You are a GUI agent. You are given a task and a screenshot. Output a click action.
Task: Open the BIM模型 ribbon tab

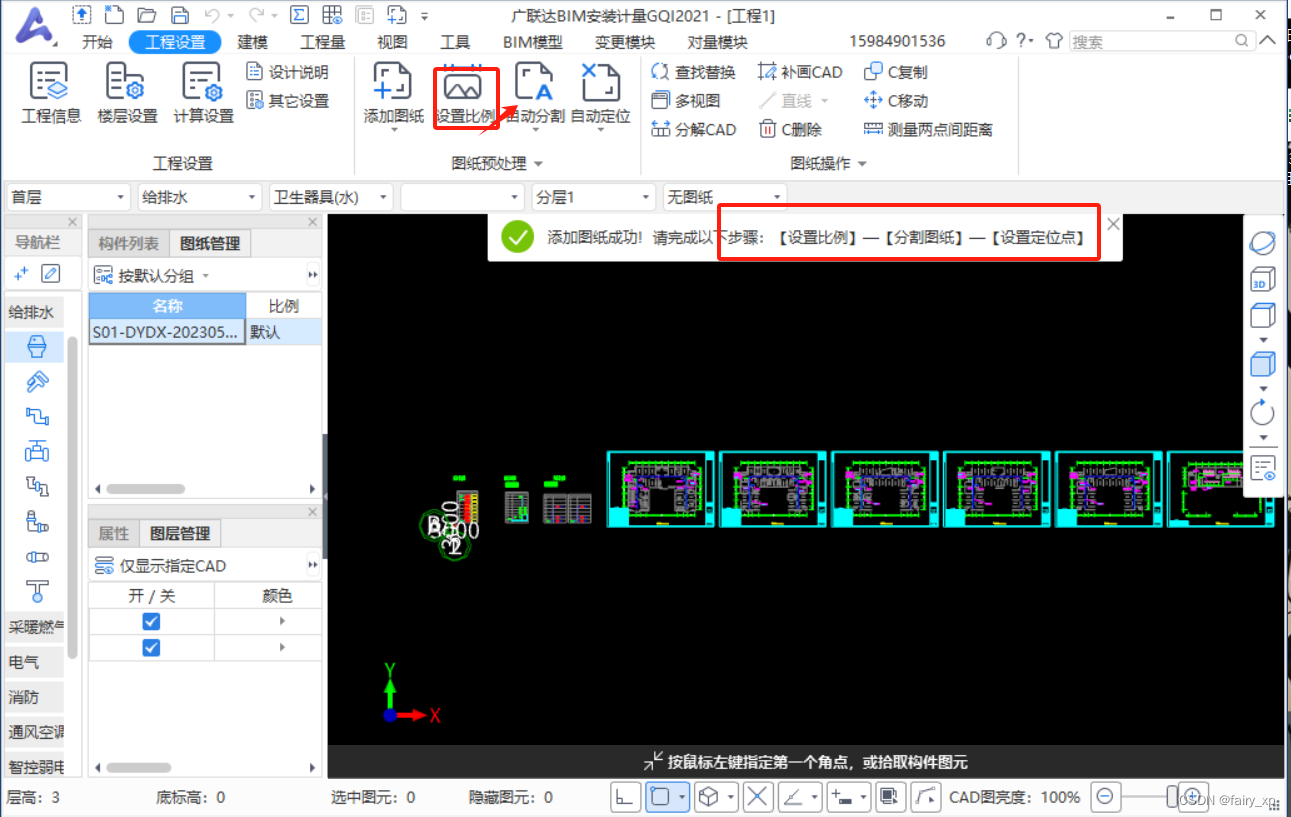click(532, 42)
